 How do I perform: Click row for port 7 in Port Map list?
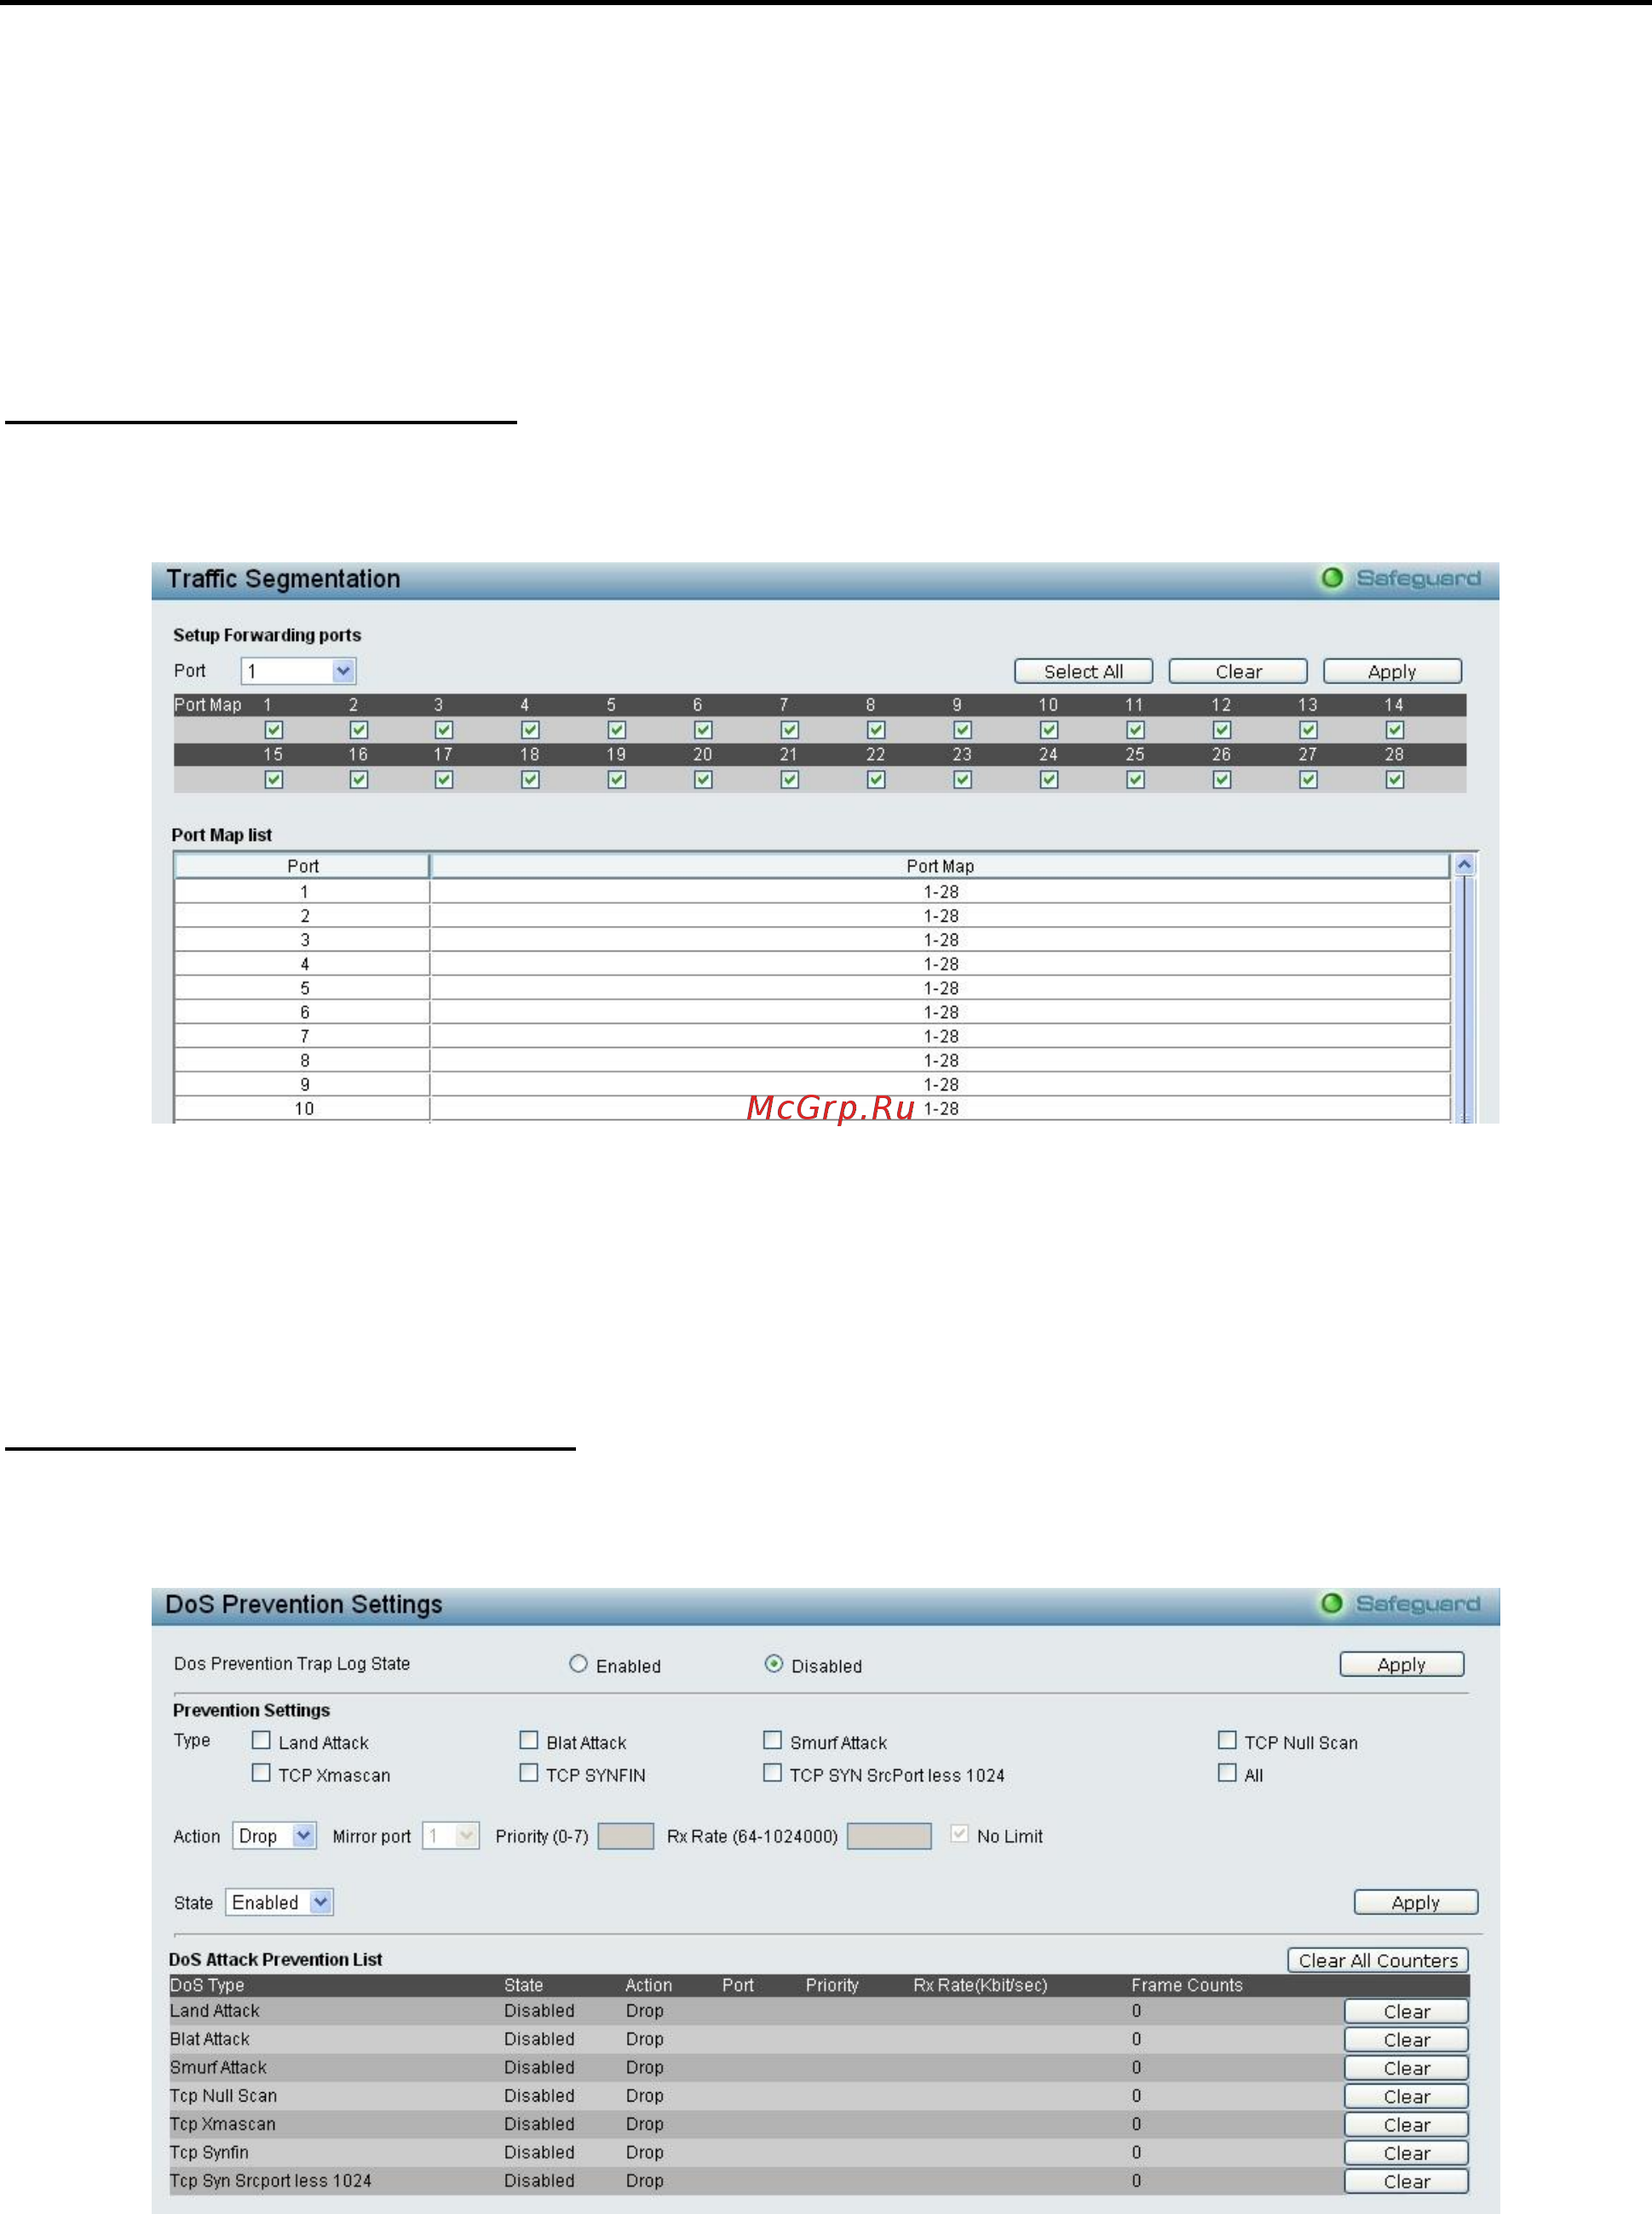tap(812, 1036)
